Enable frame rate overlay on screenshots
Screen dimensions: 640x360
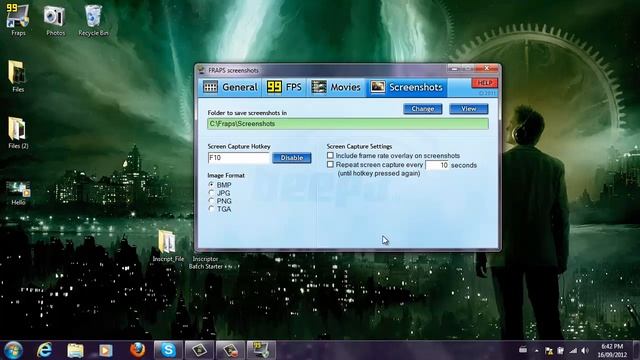click(330, 156)
